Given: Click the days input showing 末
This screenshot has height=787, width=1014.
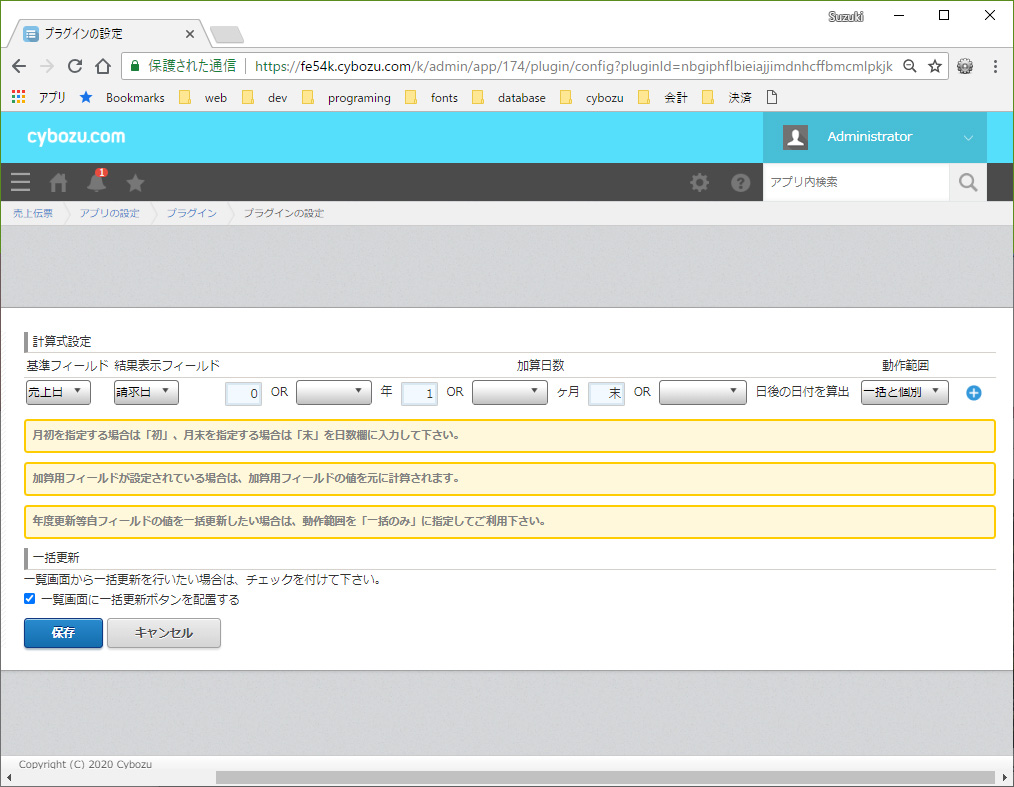Looking at the screenshot, I should (x=606, y=393).
